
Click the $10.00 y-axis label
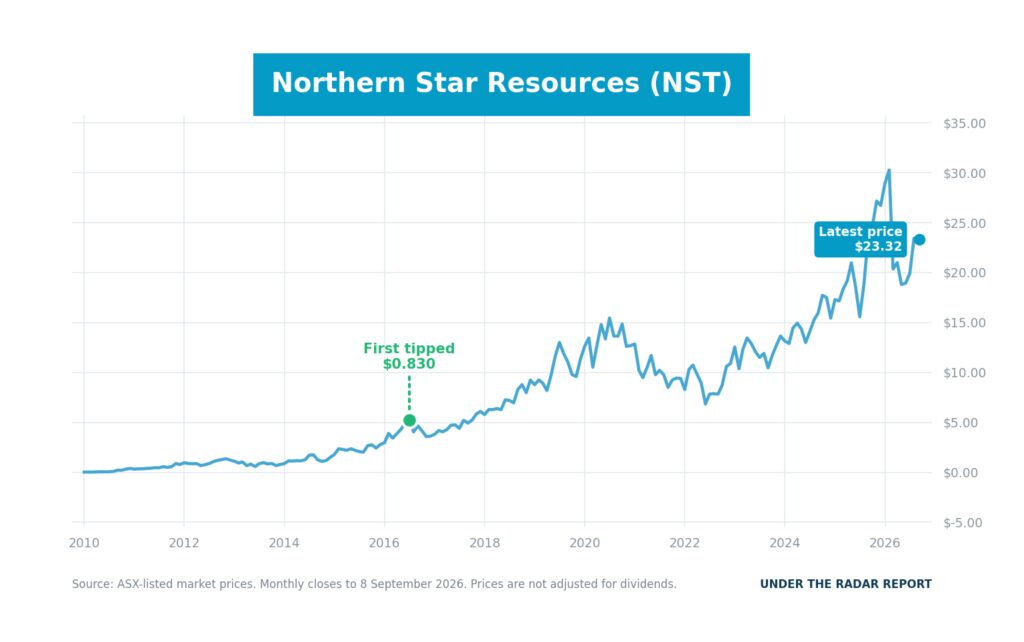[965, 373]
